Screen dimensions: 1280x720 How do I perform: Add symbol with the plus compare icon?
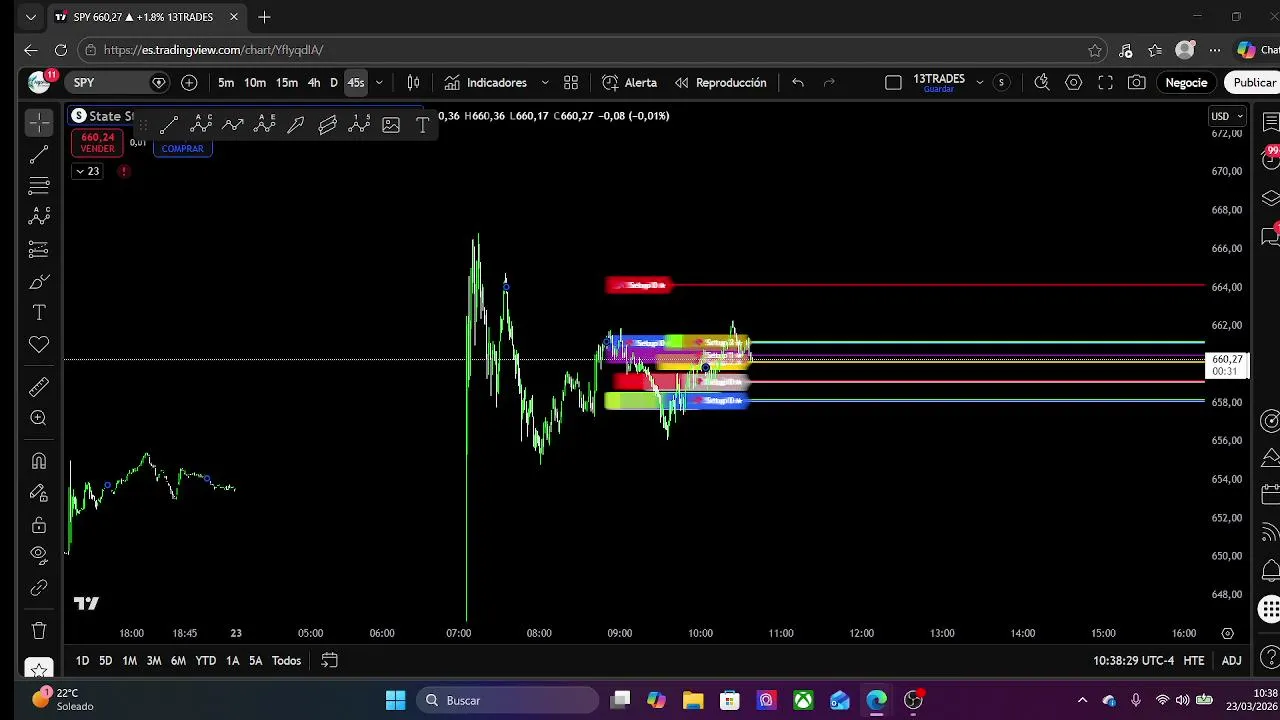tap(189, 83)
